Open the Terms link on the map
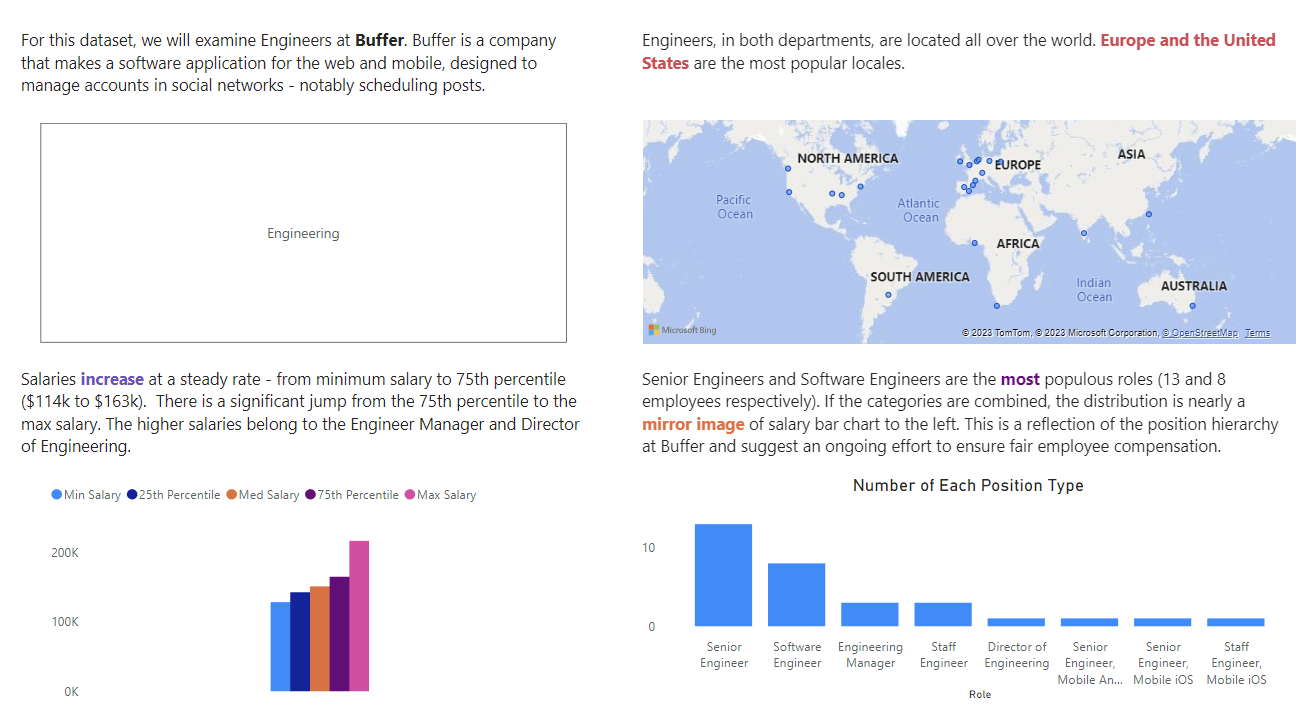Viewport: 1307px width, 719px height. point(1256,332)
